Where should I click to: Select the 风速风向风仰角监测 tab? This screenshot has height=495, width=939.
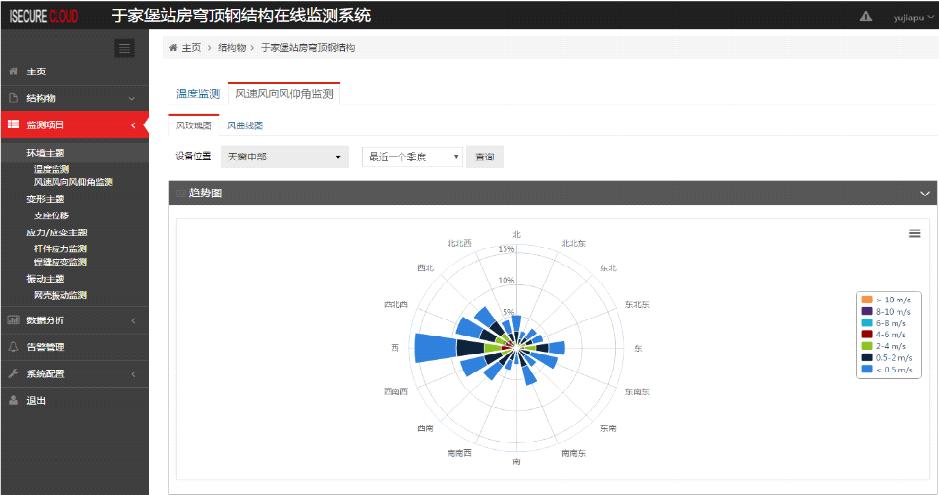coord(284,94)
